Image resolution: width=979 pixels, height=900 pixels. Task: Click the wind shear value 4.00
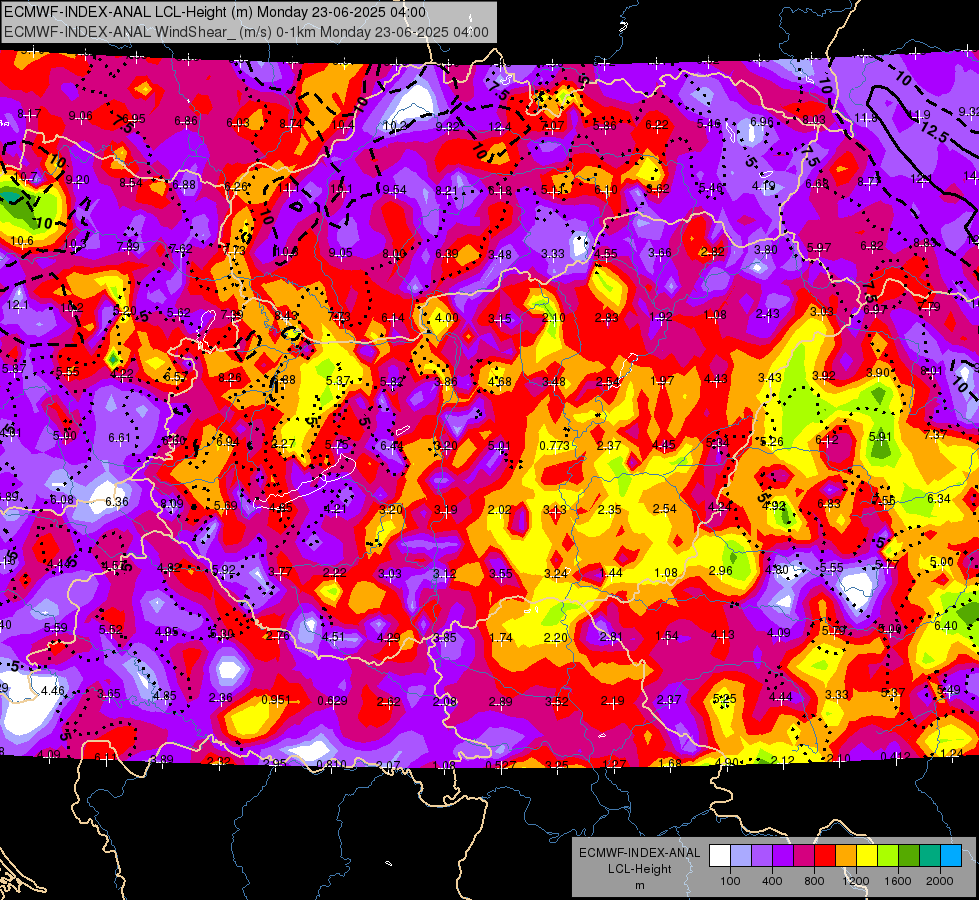pos(446,318)
